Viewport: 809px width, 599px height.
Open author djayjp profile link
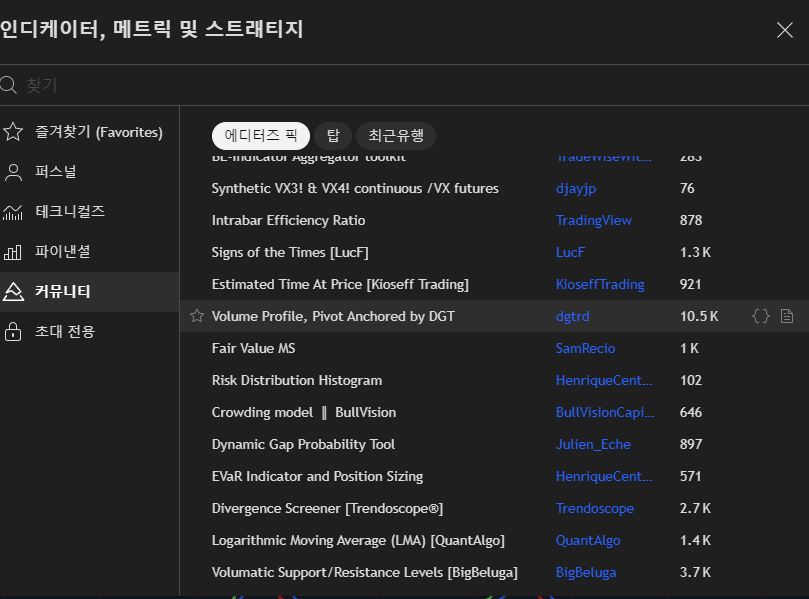(576, 189)
